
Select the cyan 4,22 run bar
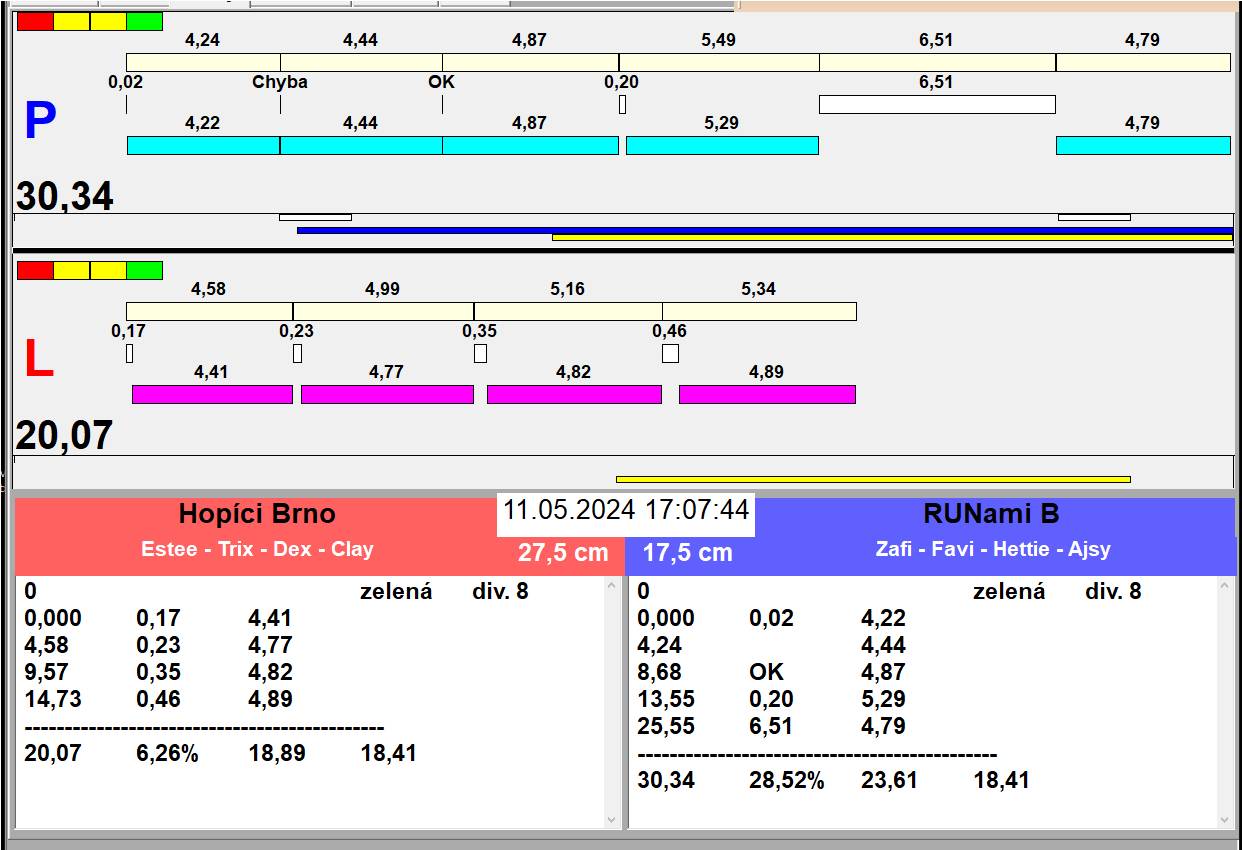point(203,146)
